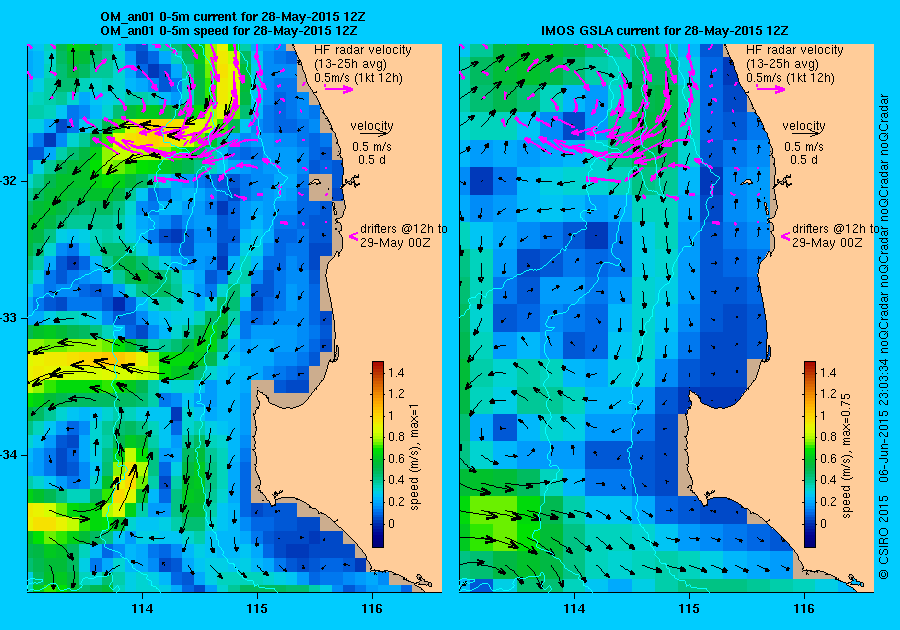Screen dimensions: 900x630
Task: Click the 'velocity' legend label on right map
Action: point(804,125)
